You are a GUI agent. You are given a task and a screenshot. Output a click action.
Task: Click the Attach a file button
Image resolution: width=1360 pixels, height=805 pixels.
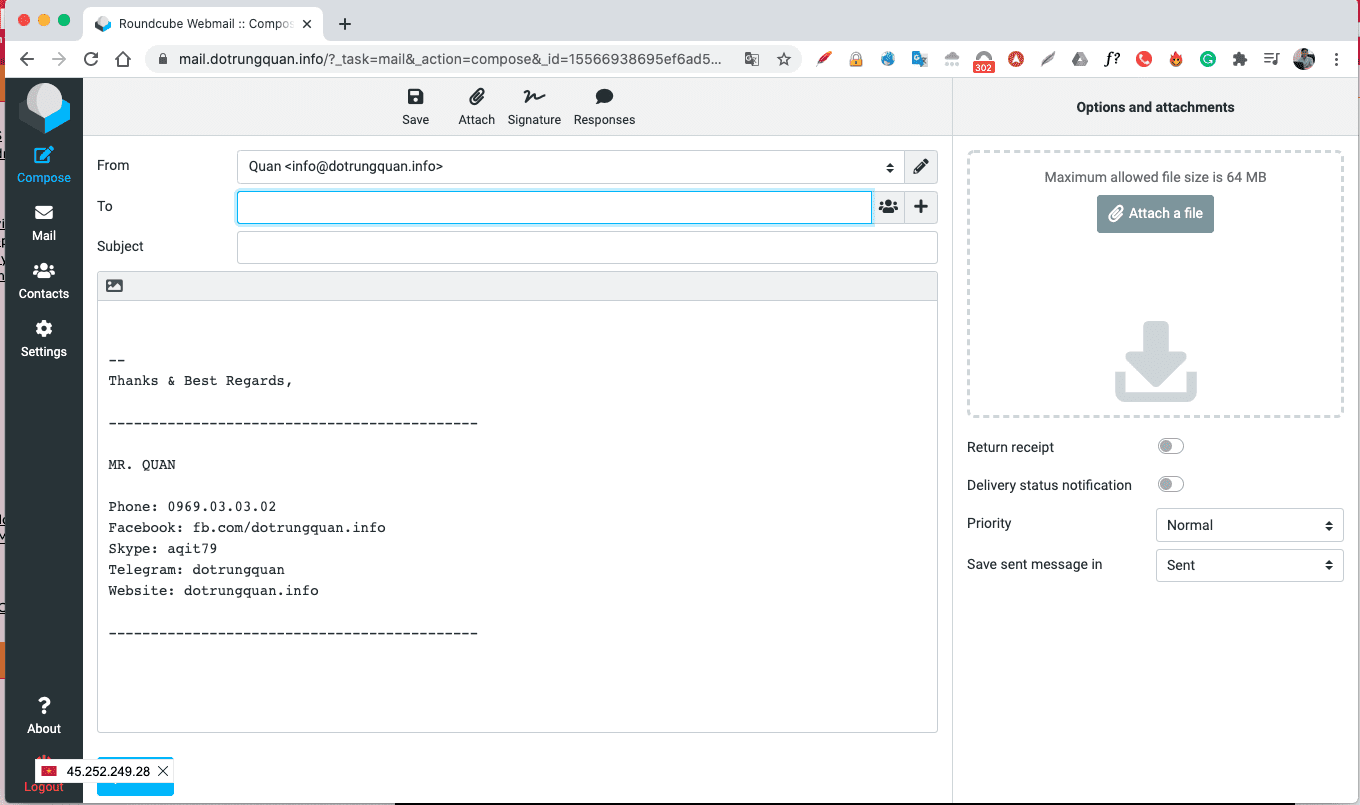1155,214
